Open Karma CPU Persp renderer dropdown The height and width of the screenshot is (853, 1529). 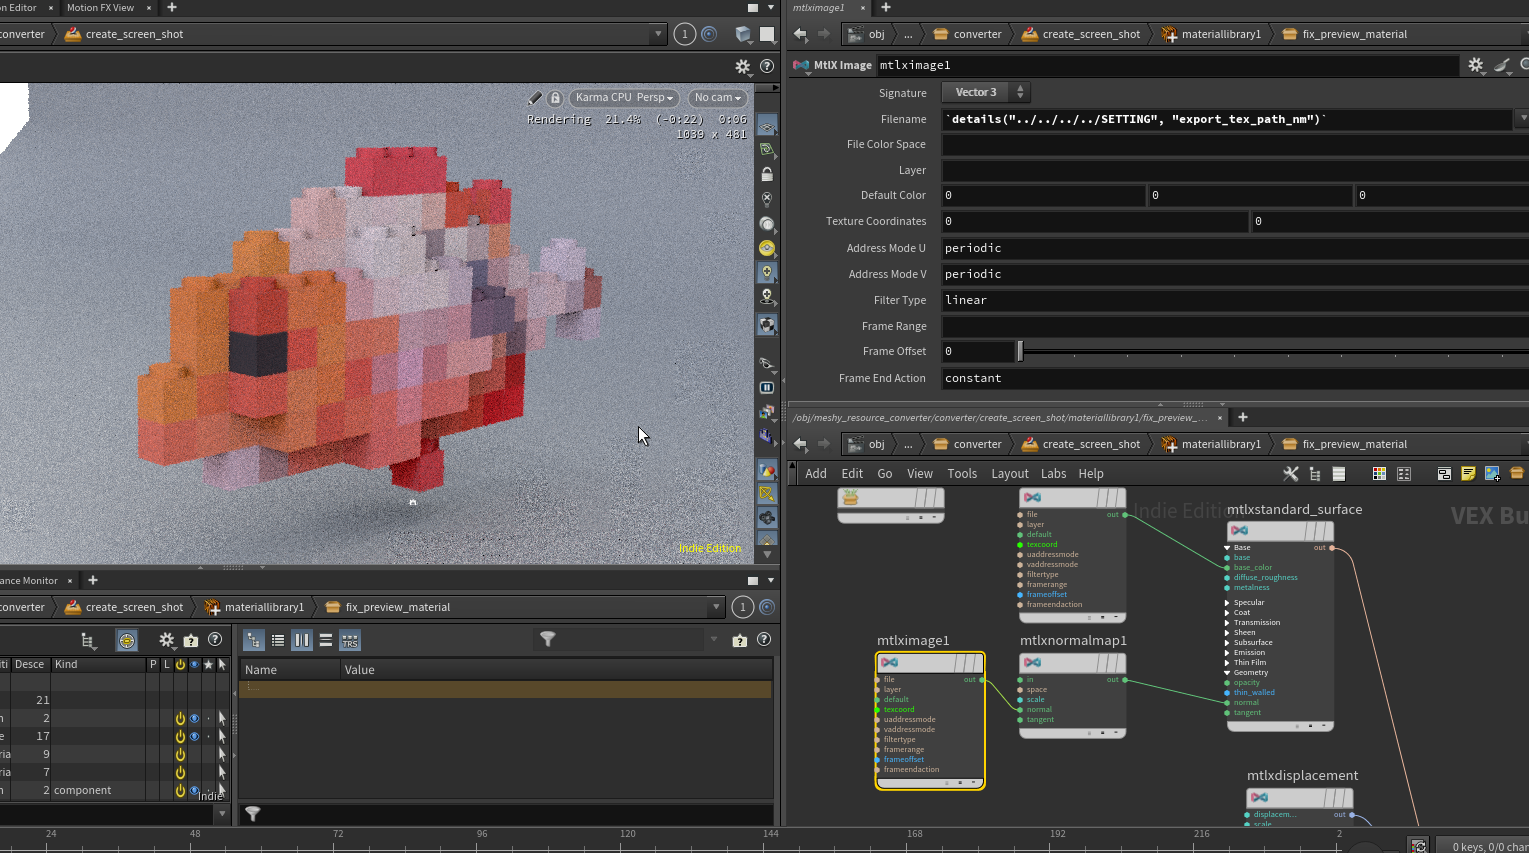(624, 98)
